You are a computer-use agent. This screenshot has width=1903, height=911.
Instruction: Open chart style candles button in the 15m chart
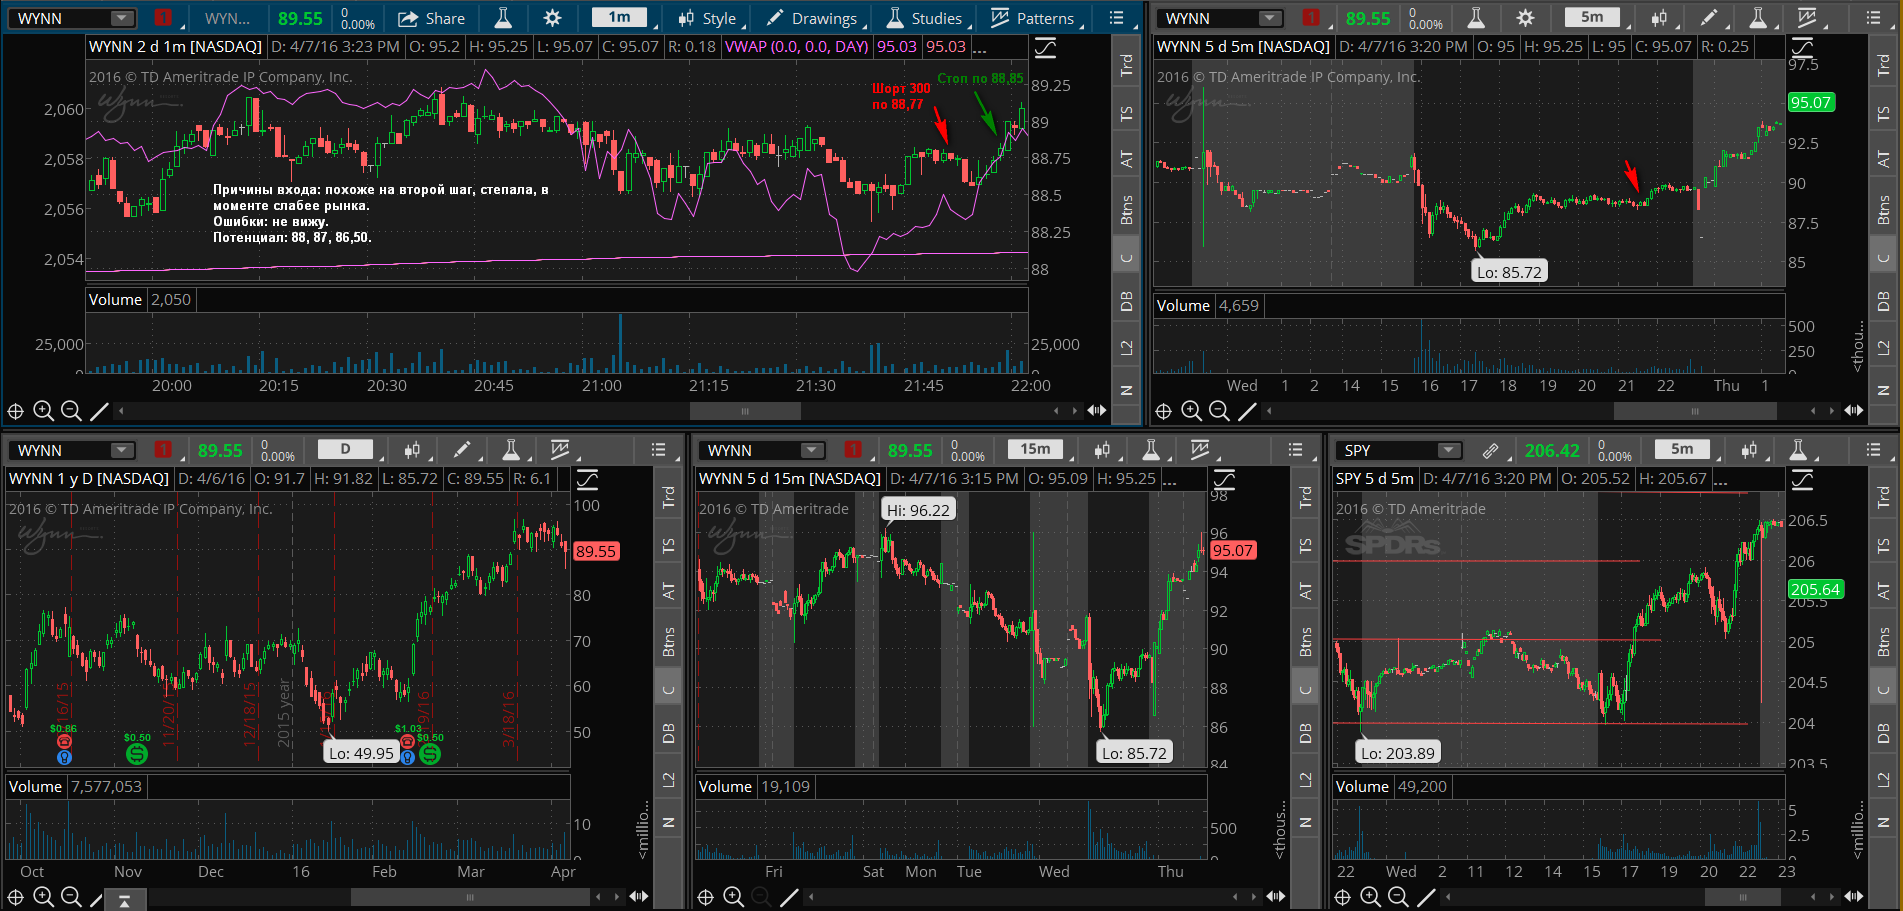1102,450
